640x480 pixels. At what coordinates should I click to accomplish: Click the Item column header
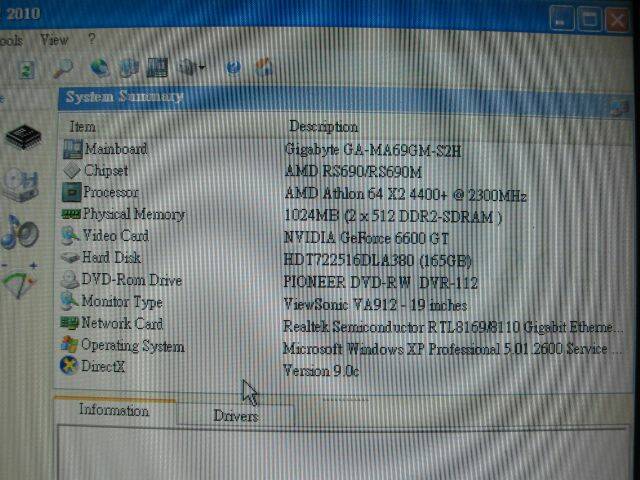tap(83, 127)
